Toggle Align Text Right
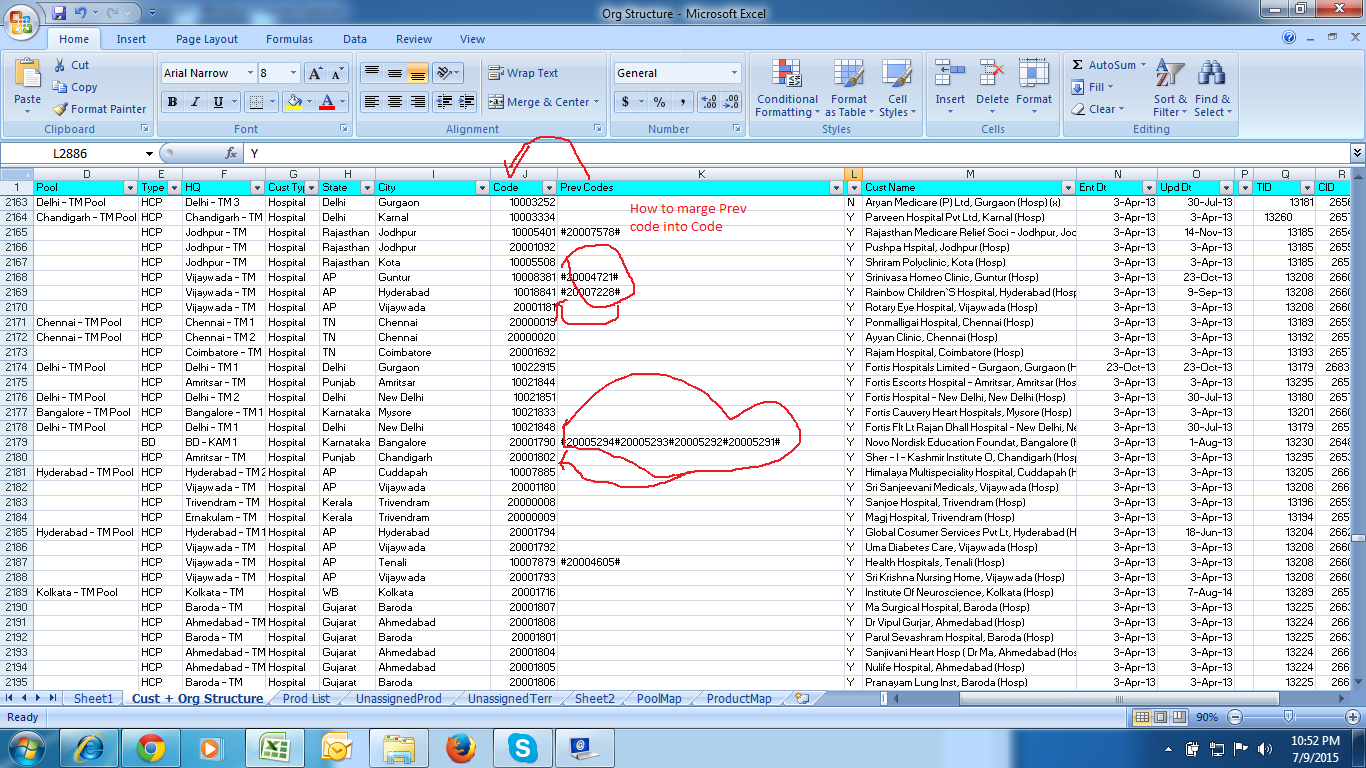The height and width of the screenshot is (768, 1366). tap(418, 102)
